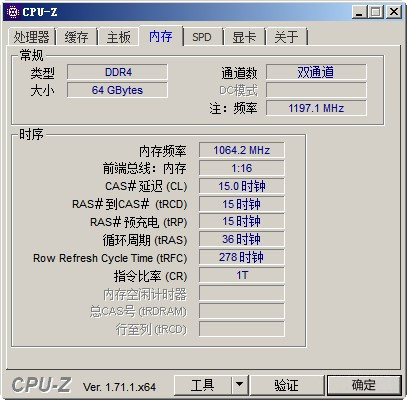Viewport: 407px width, 400px height.
Task: Open the 缓存 tab
Action: click(77, 37)
